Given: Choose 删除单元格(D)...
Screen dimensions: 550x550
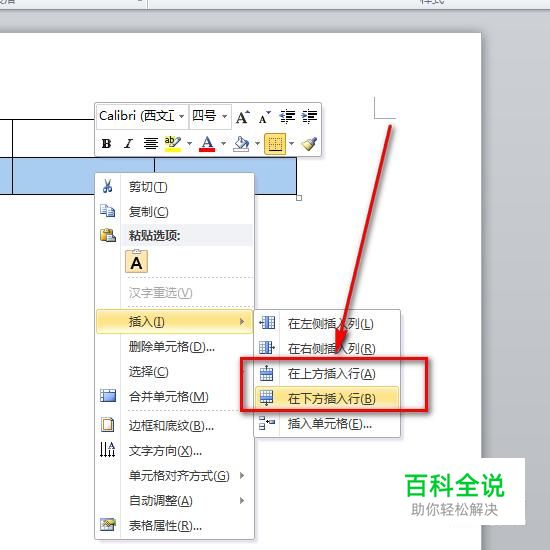Looking at the screenshot, I should (175, 347).
